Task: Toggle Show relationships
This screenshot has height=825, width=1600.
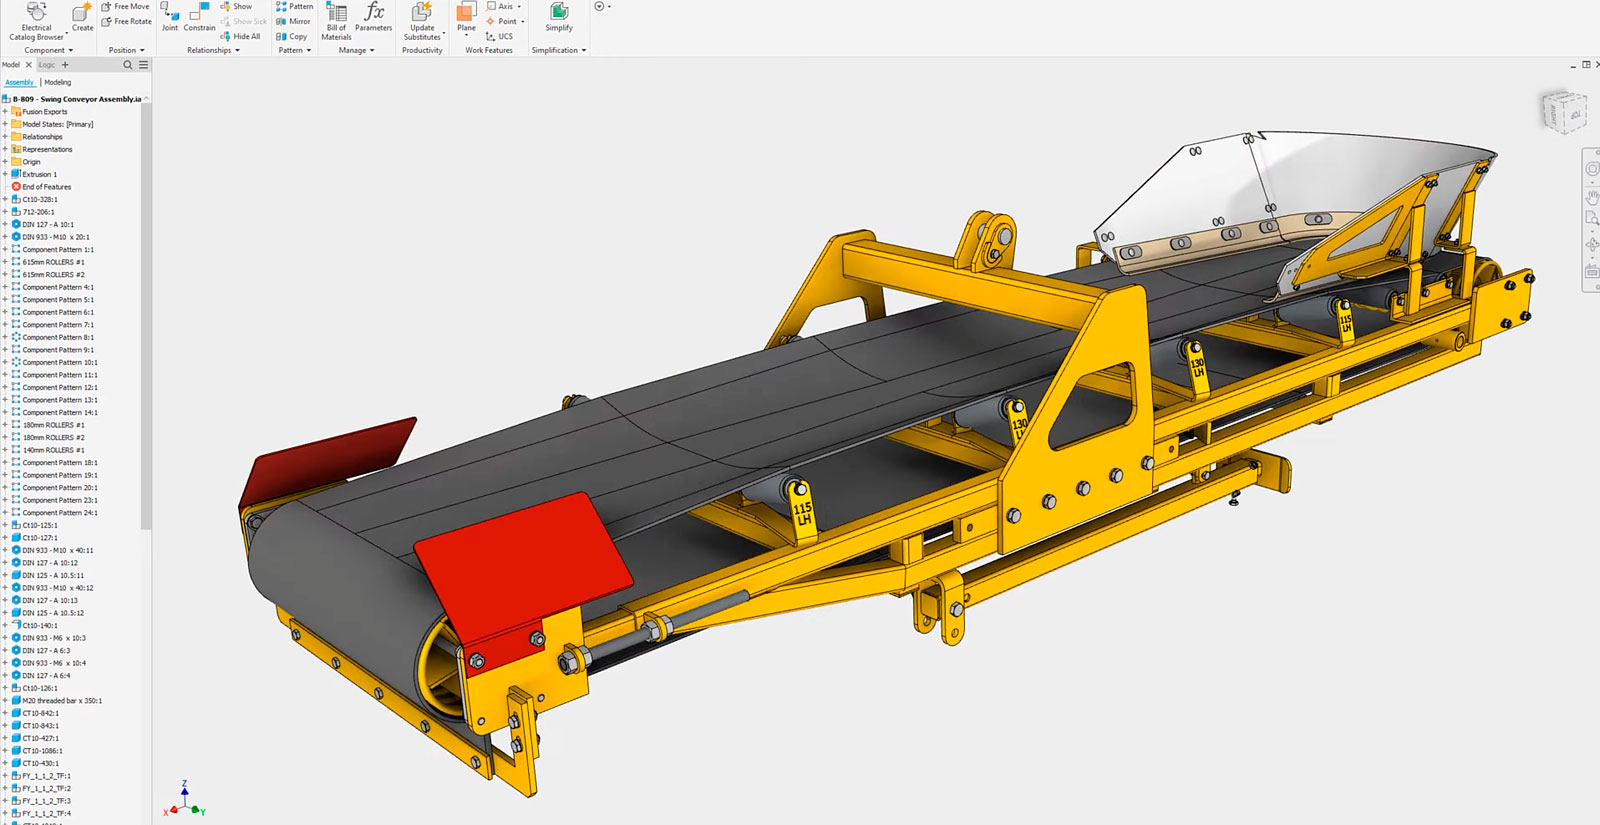Action: tap(236, 6)
